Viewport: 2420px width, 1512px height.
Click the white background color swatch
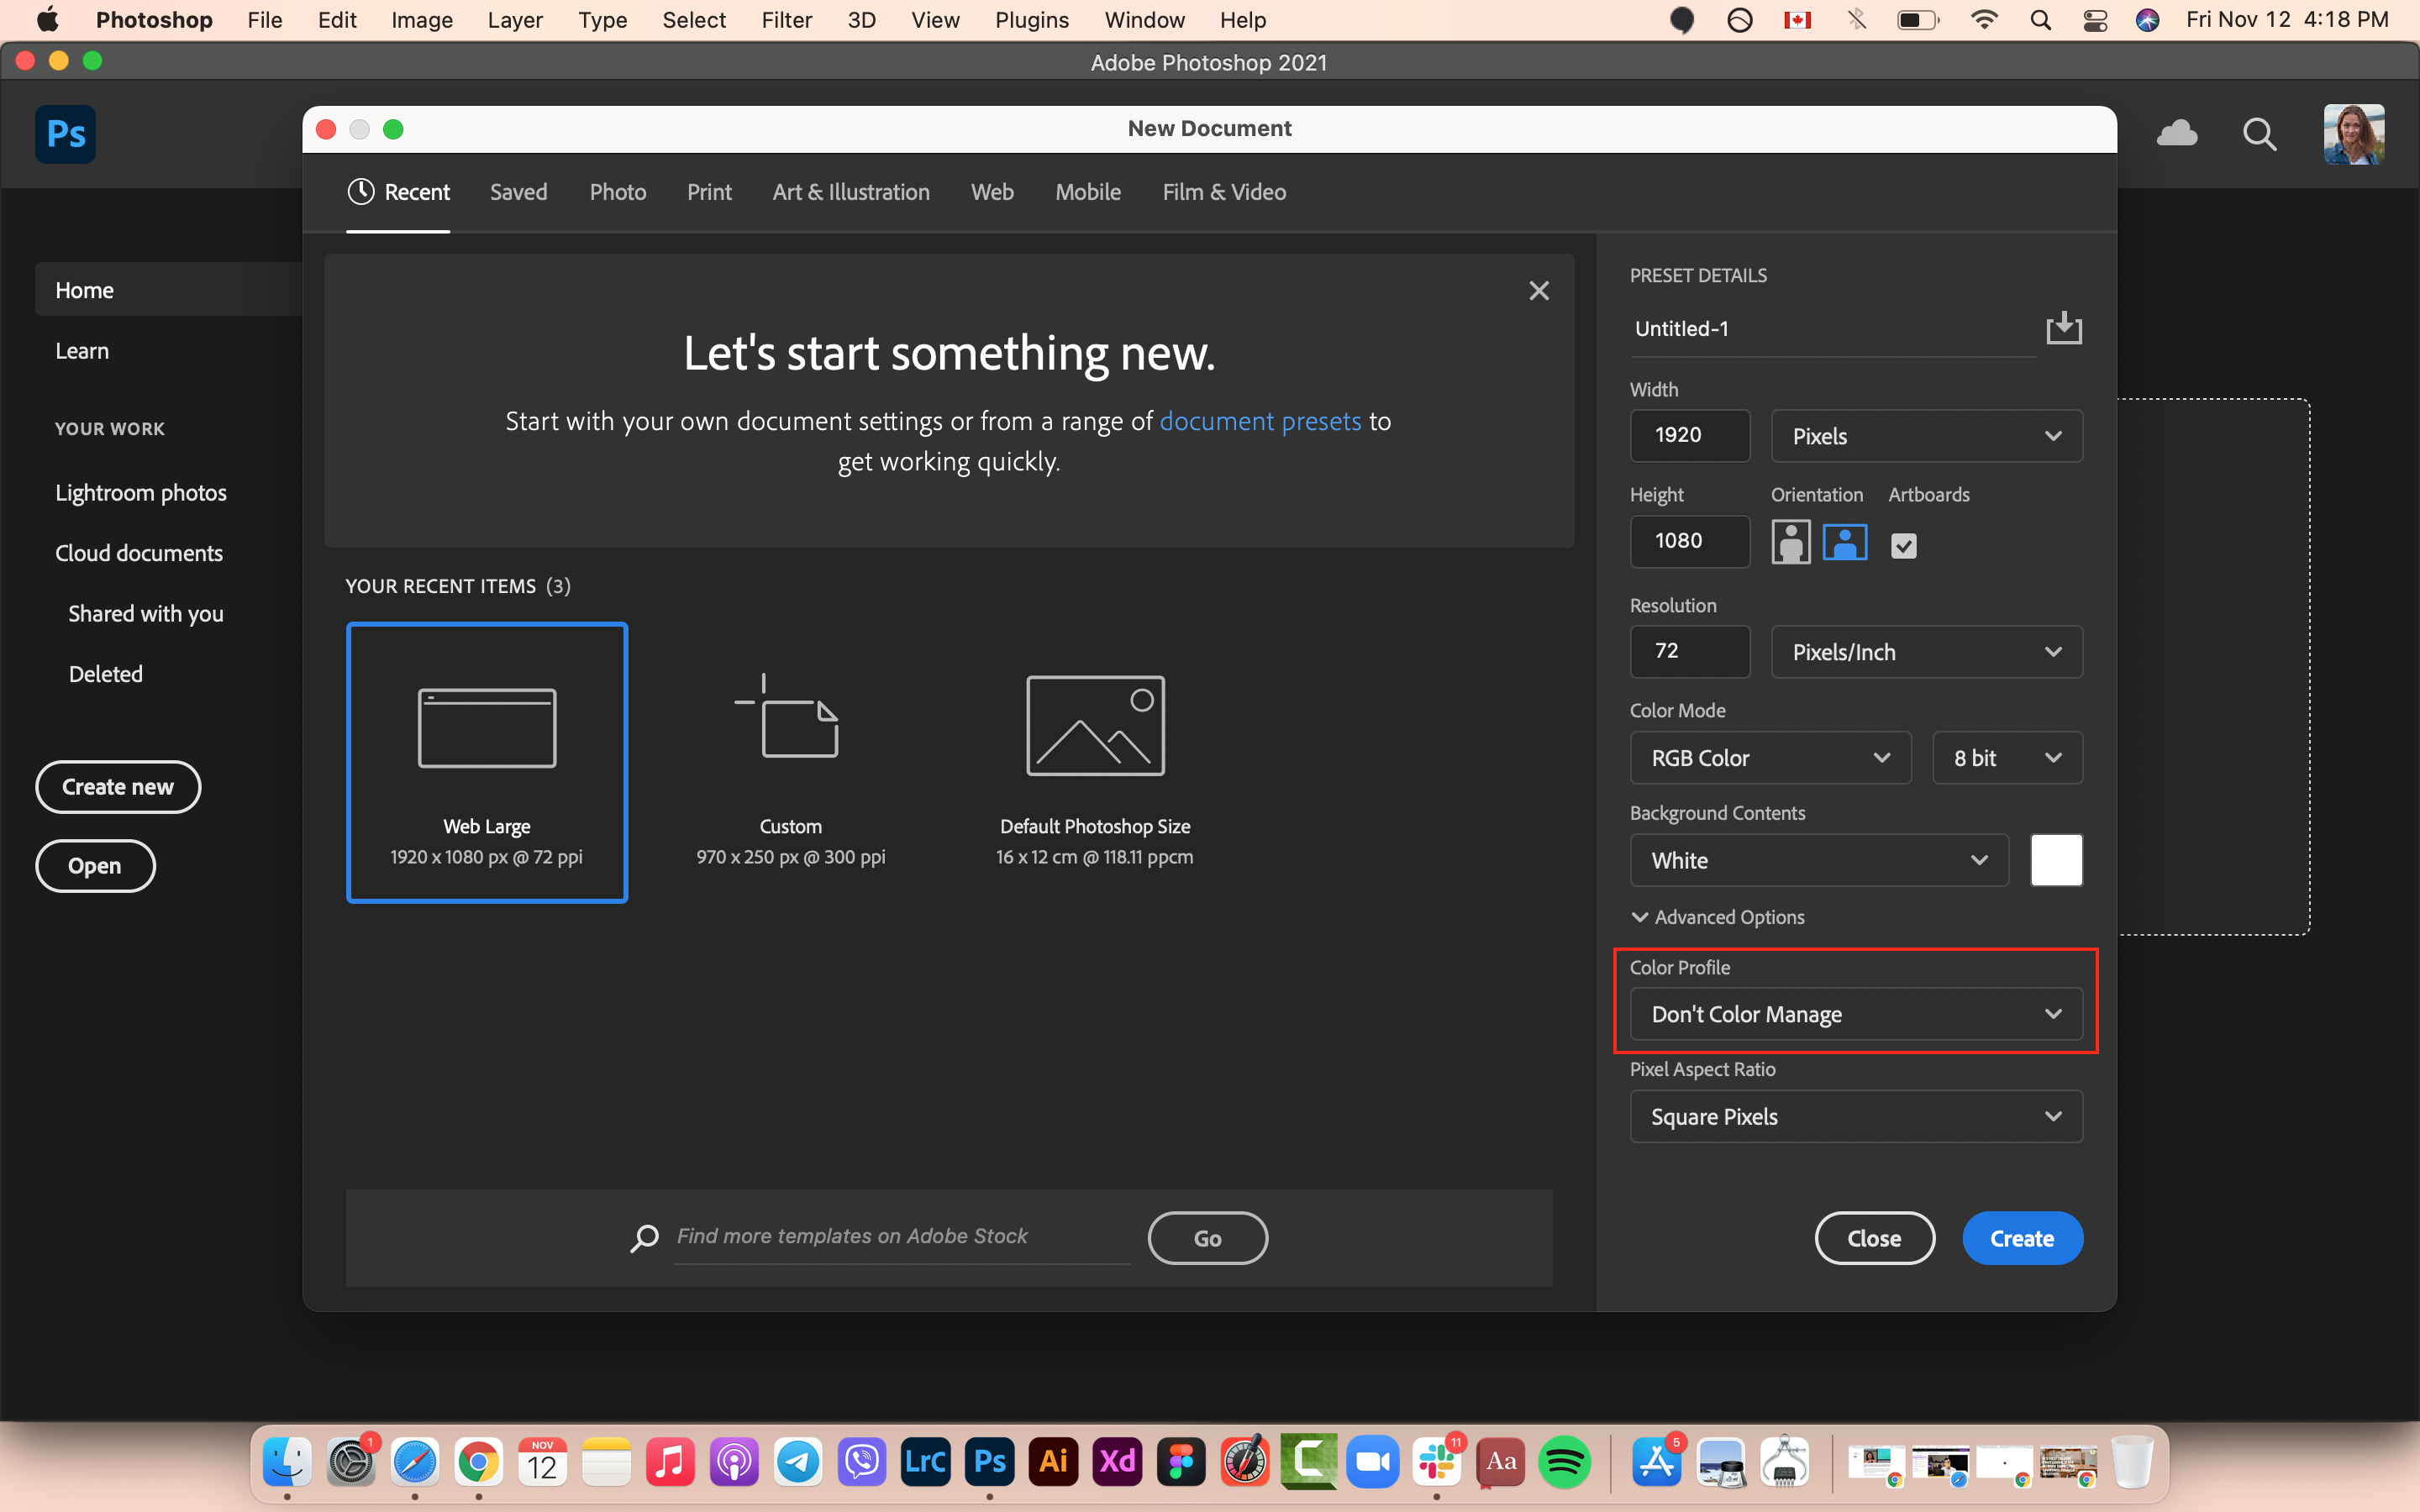[2057, 860]
